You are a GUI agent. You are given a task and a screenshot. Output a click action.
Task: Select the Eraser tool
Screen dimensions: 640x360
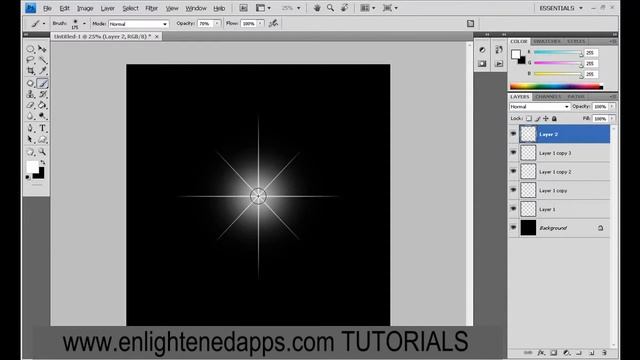coord(30,105)
